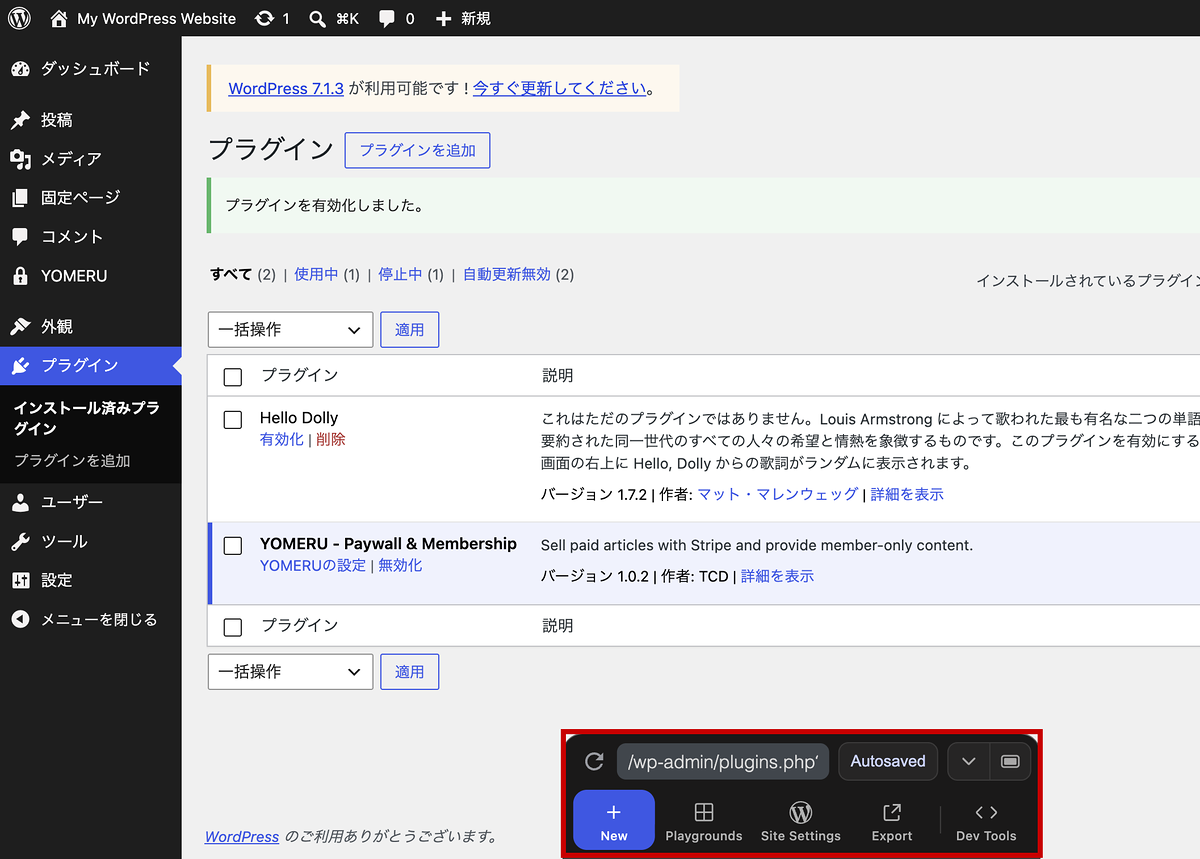
Task: Click the WordPress logo in admin bar
Action: pyautogui.click(x=19, y=18)
